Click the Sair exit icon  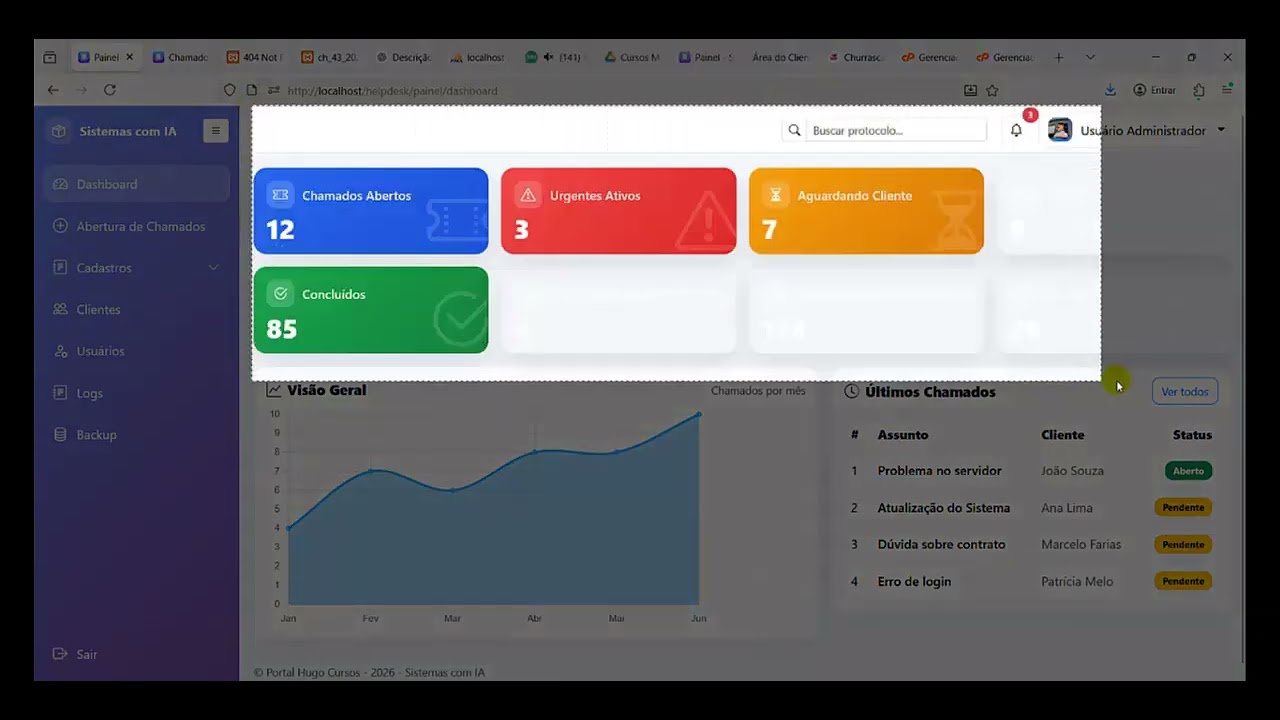pos(60,654)
